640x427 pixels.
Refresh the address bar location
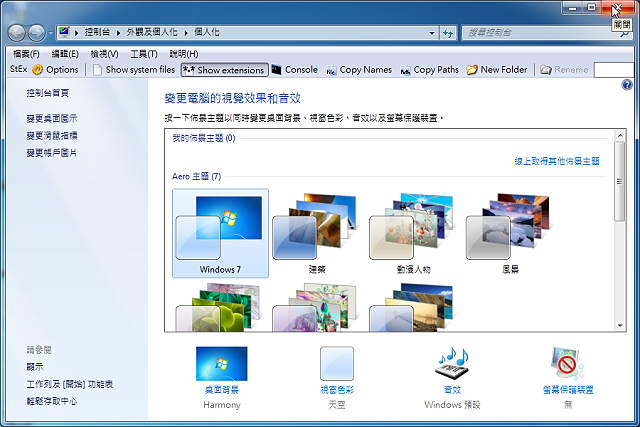(448, 33)
